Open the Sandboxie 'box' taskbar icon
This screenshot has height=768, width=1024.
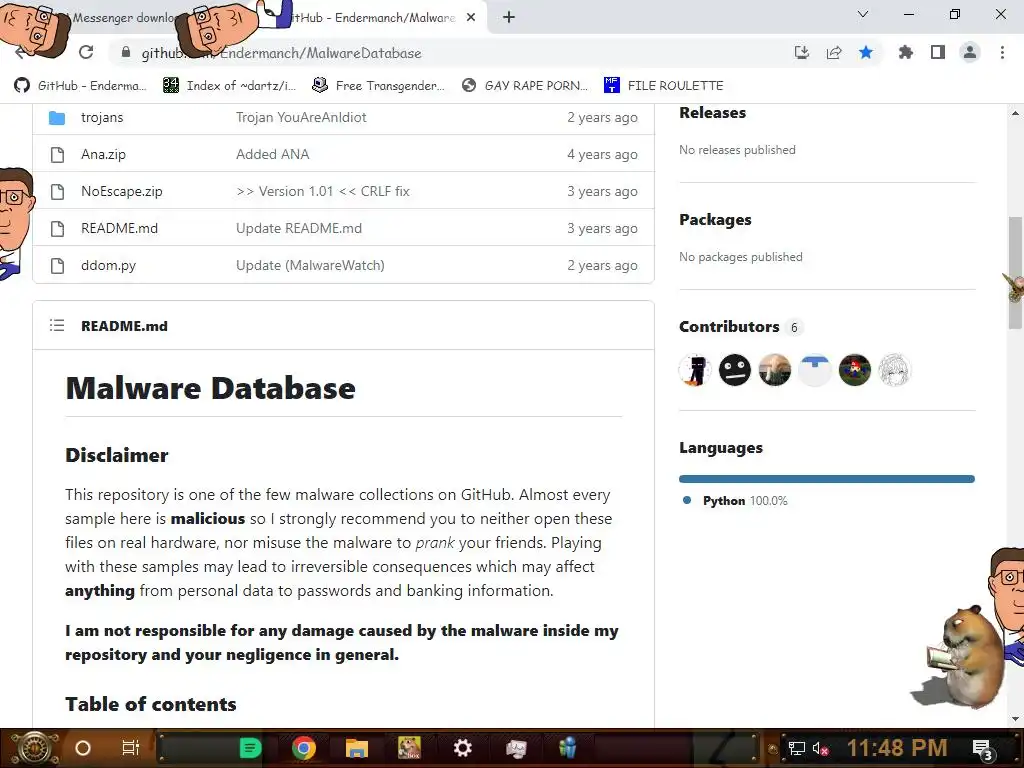pyautogui.click(x=409, y=748)
